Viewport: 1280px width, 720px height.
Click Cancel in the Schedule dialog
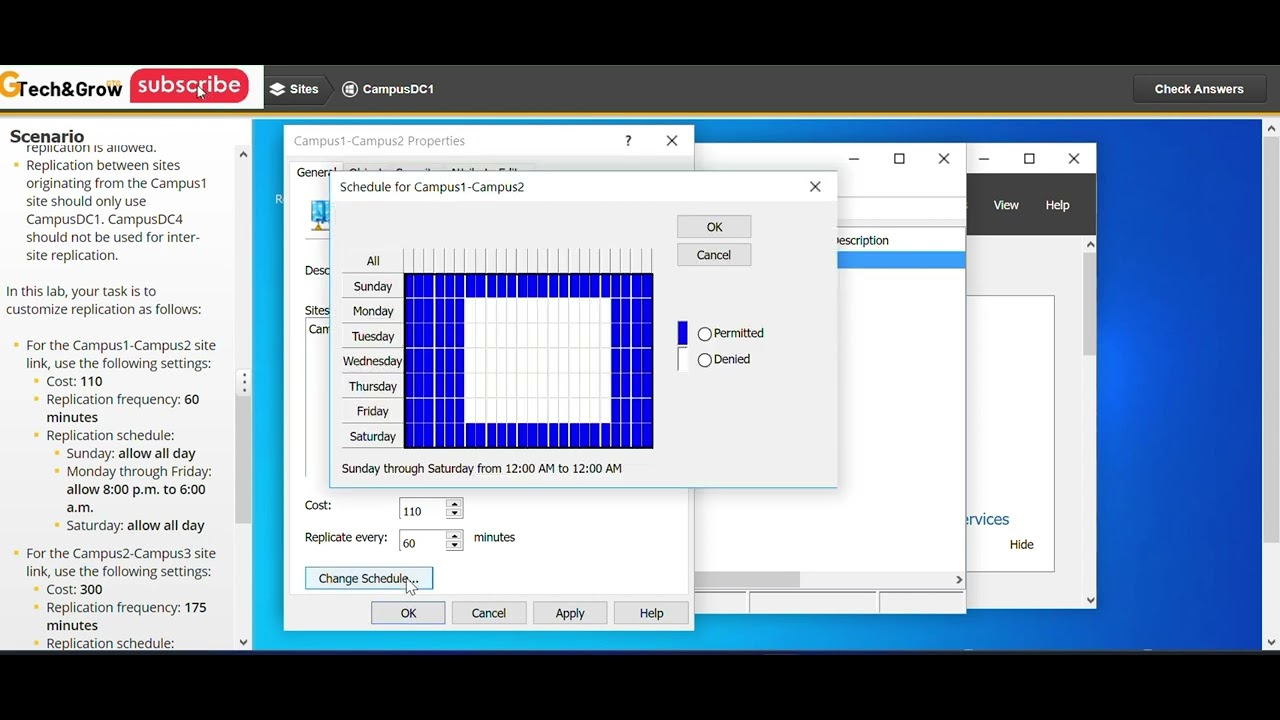pos(714,255)
